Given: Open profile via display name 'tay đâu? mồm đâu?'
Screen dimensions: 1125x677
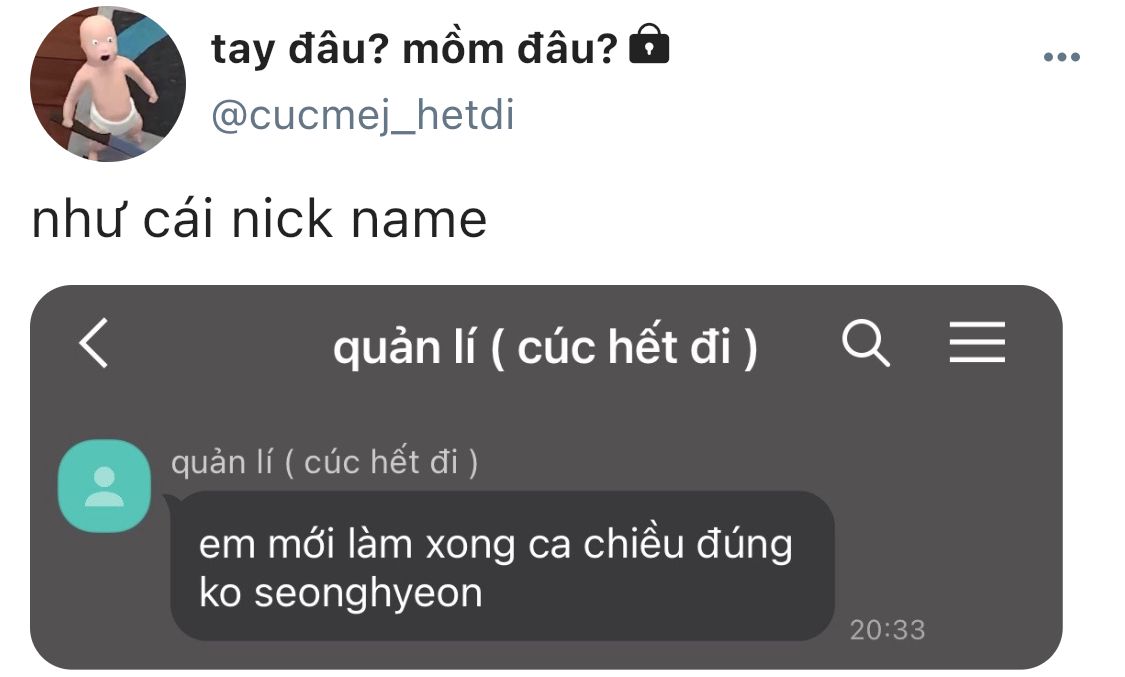Looking at the screenshot, I should pyautogui.click(x=414, y=49).
